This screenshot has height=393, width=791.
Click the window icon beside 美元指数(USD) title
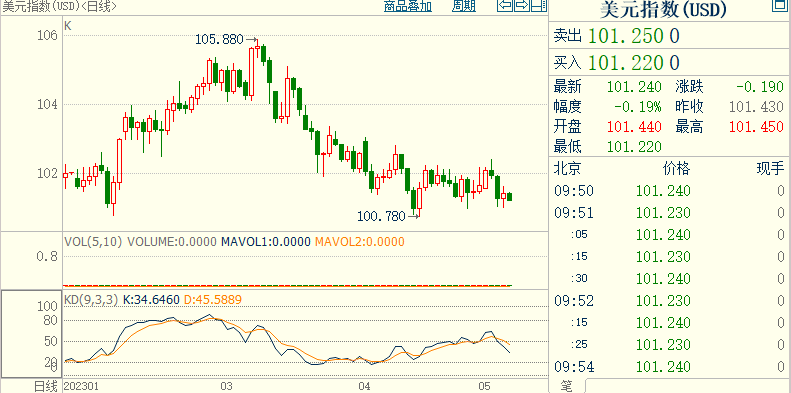point(781,6)
